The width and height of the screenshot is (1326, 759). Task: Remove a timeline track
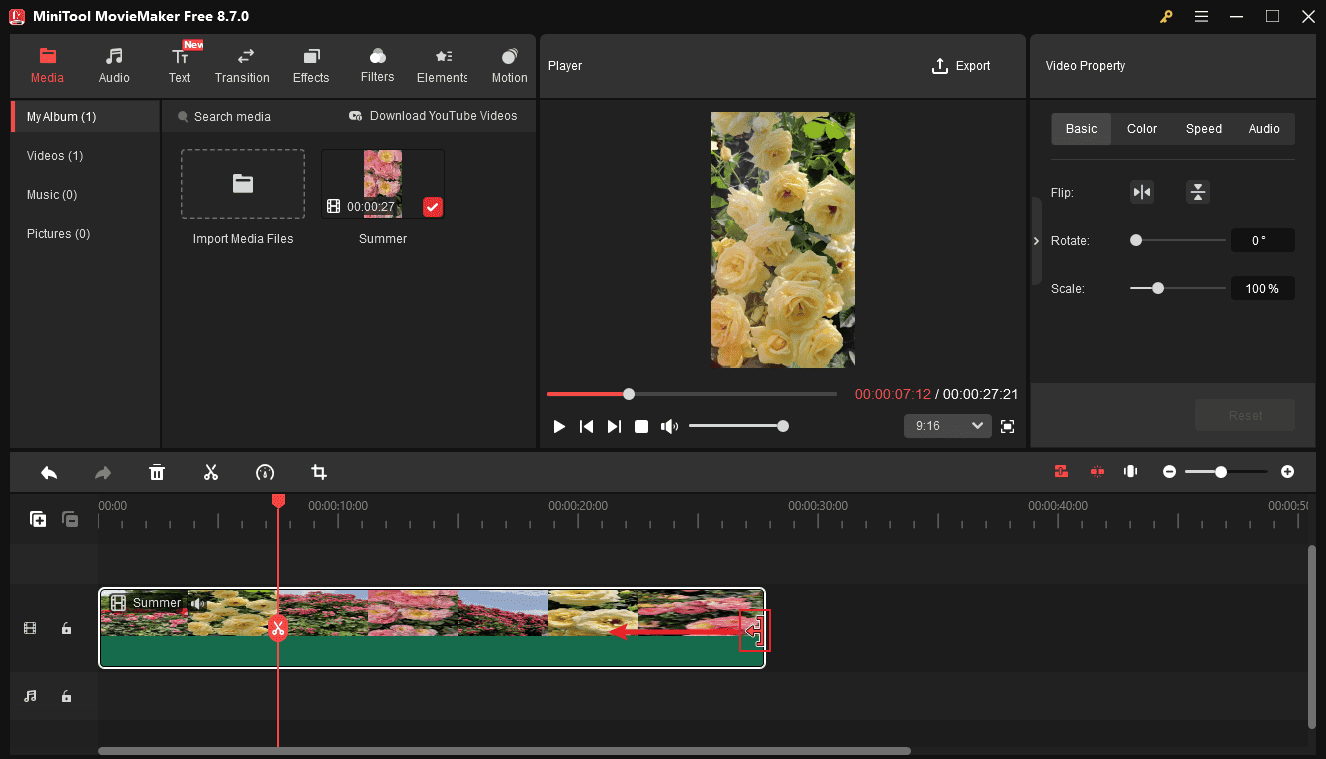pos(70,519)
